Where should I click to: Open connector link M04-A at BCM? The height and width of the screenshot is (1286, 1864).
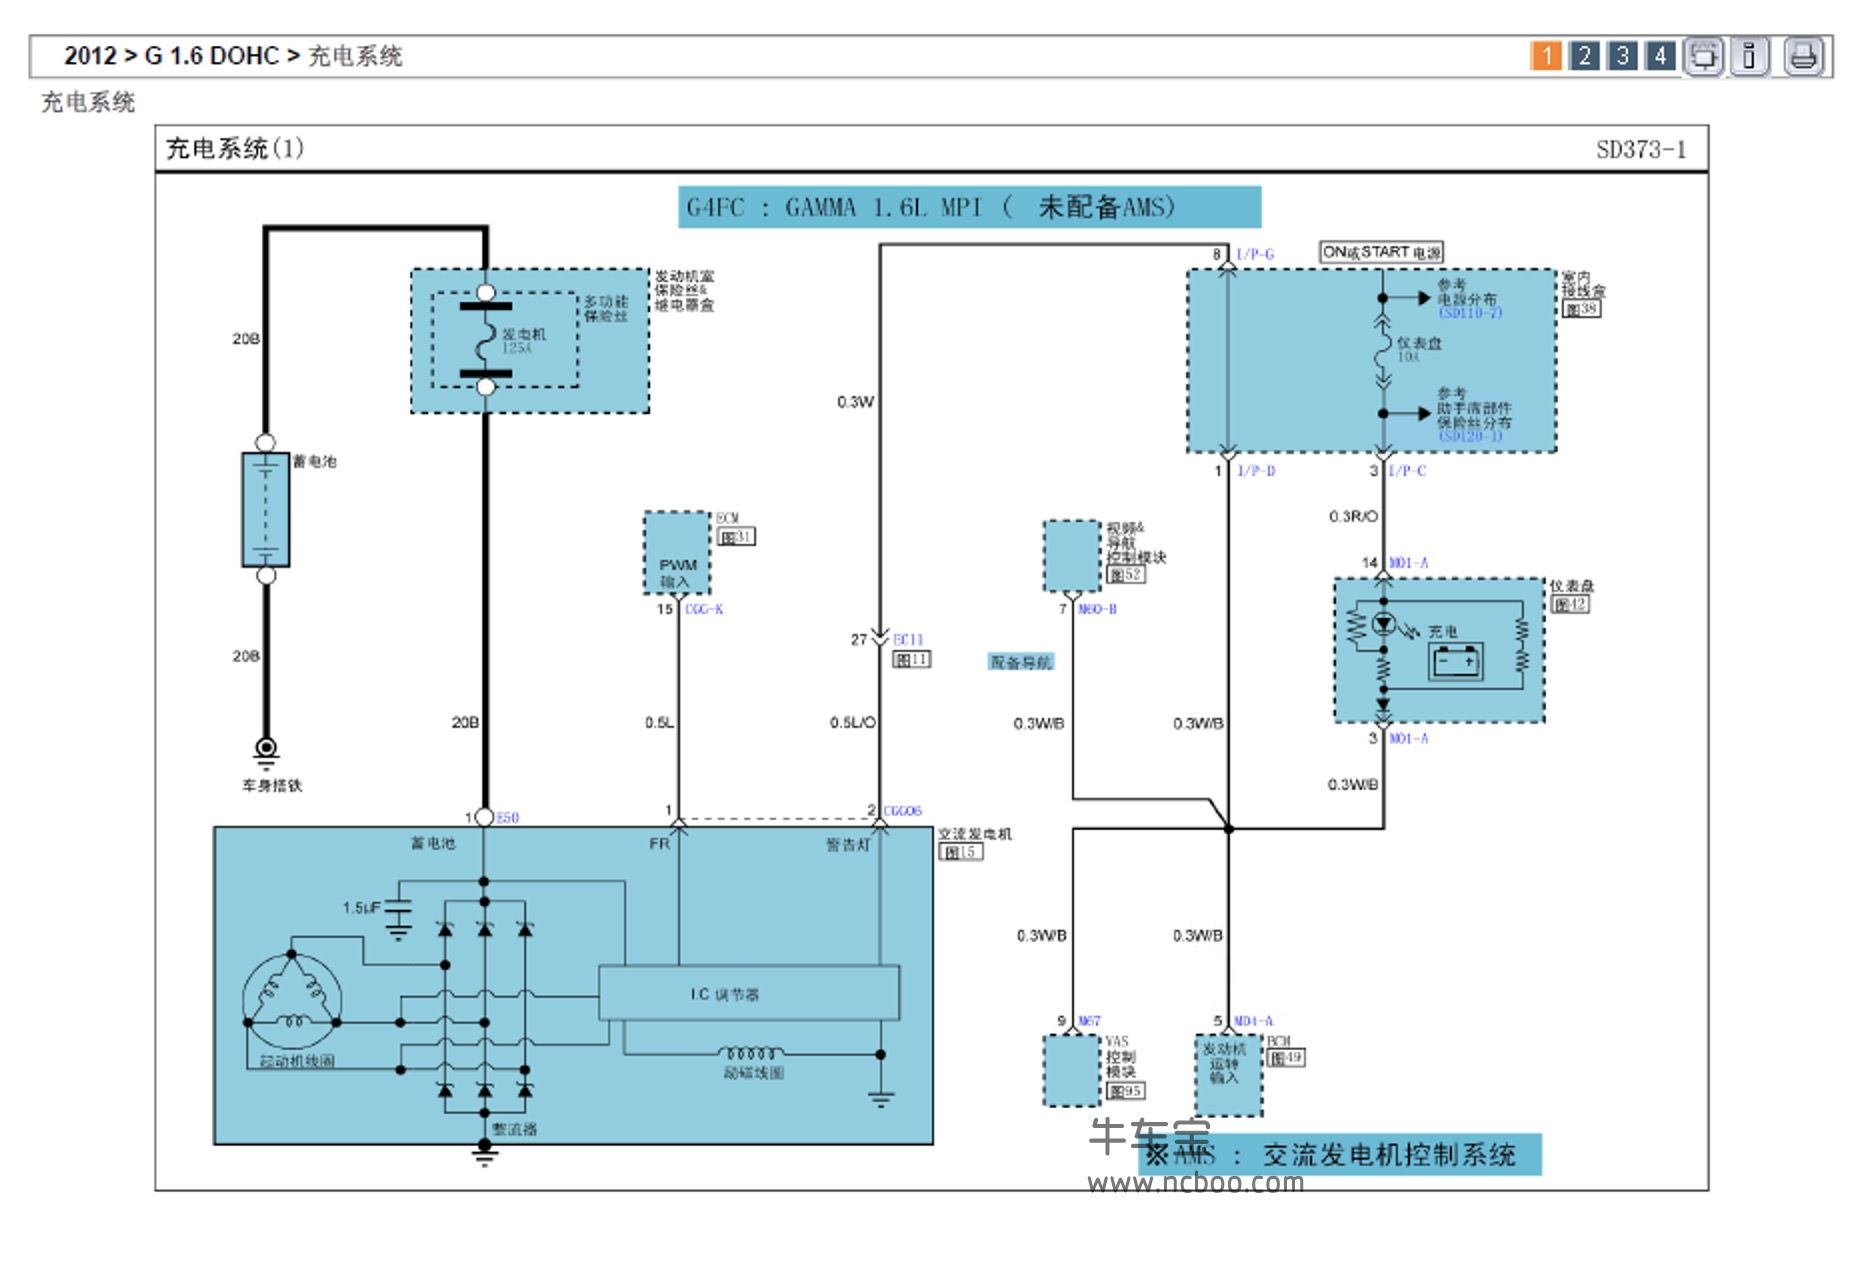point(1253,1021)
